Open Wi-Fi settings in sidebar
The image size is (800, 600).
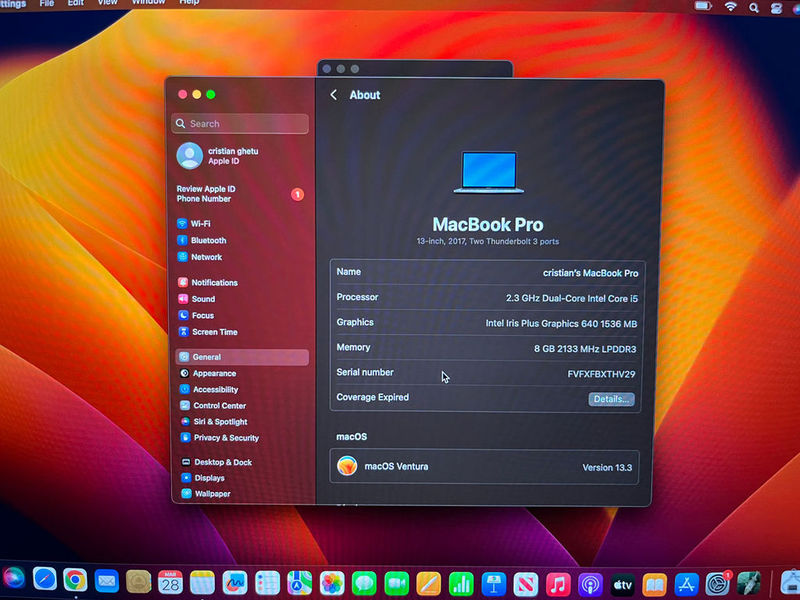coord(200,224)
